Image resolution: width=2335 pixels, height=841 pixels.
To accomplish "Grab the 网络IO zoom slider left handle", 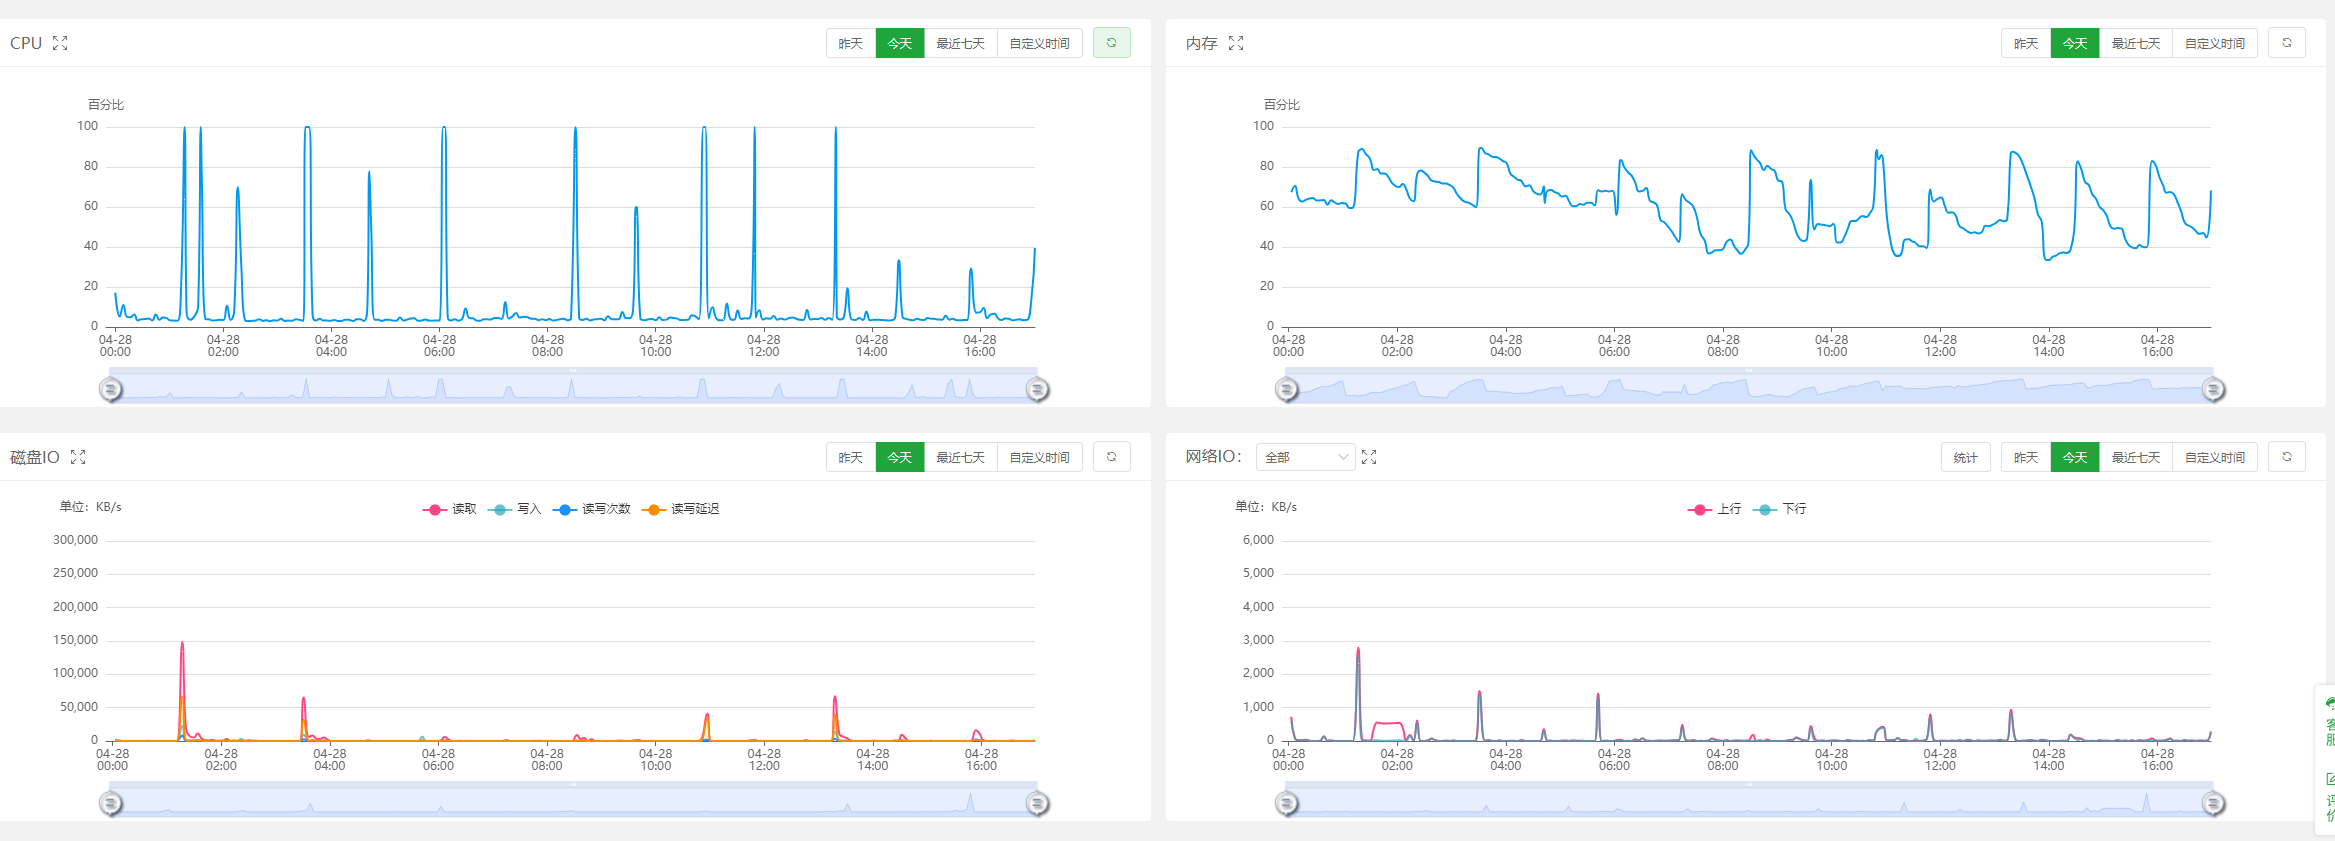I will pyautogui.click(x=1287, y=803).
